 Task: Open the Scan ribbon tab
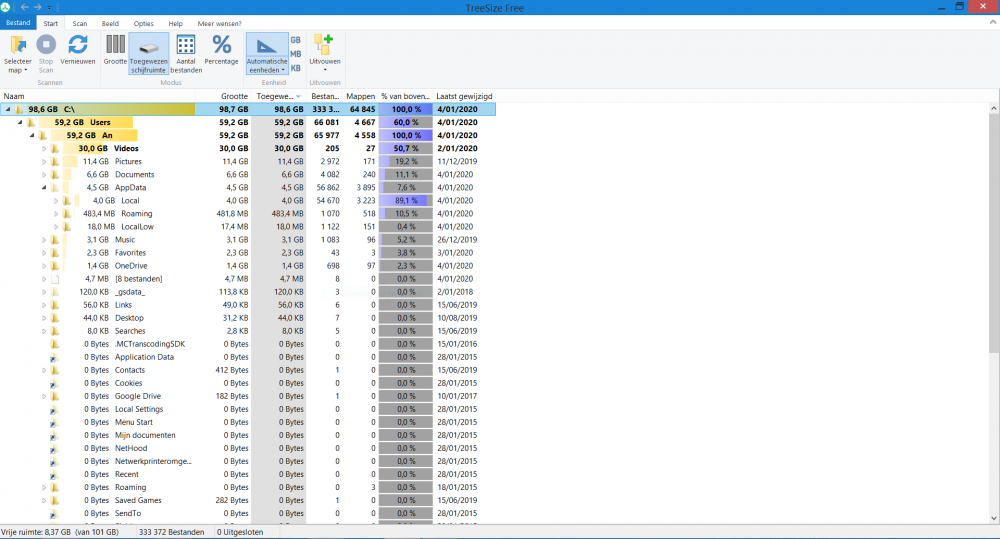pyautogui.click(x=80, y=22)
